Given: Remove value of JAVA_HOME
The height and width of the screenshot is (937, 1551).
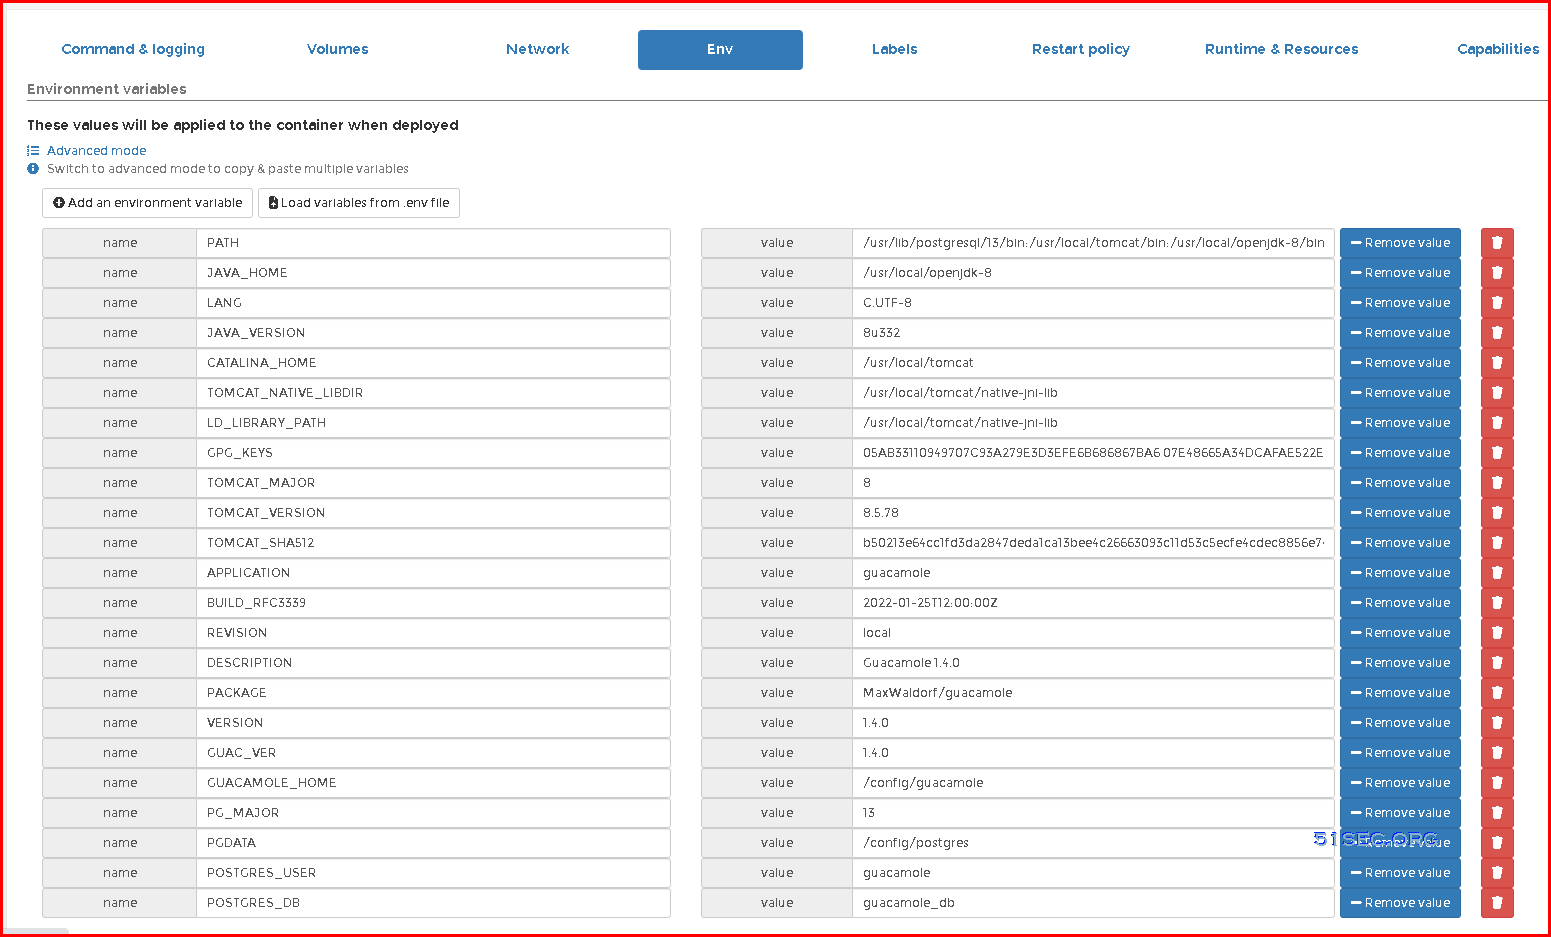Looking at the screenshot, I should click(x=1400, y=273).
